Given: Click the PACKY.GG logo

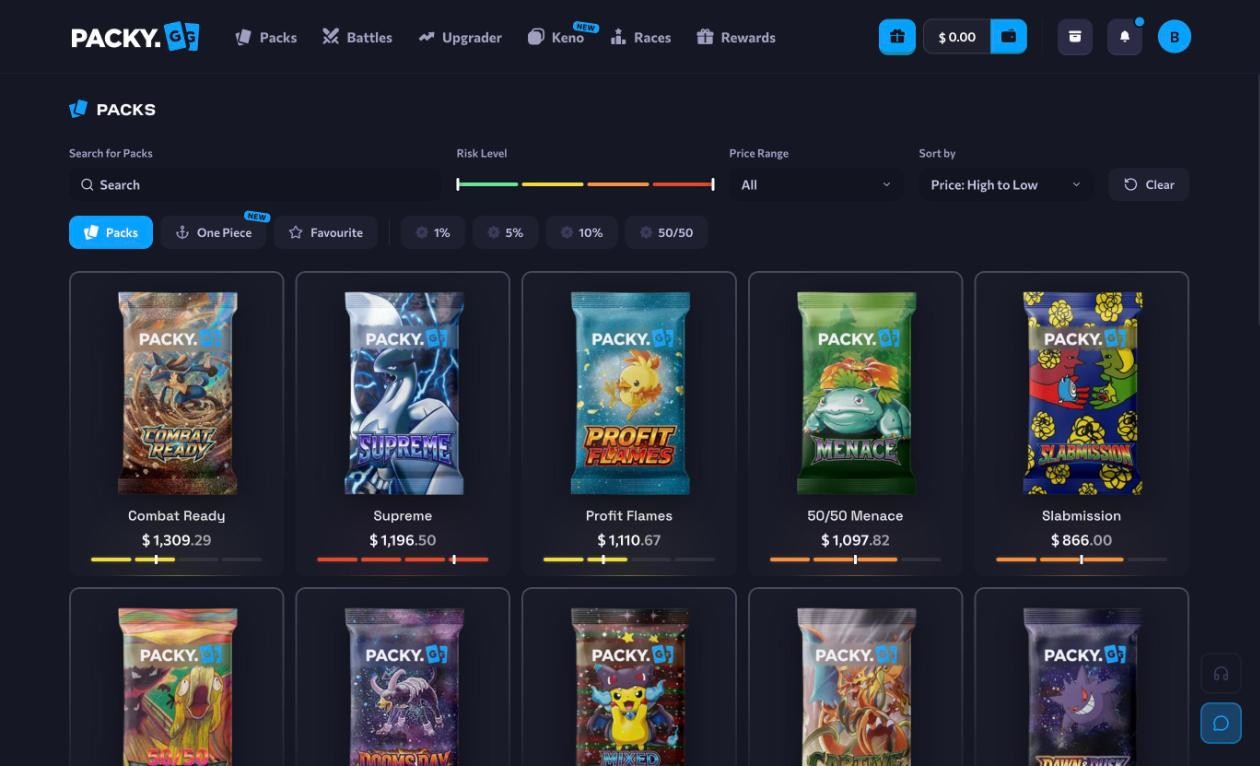Looking at the screenshot, I should click(135, 37).
